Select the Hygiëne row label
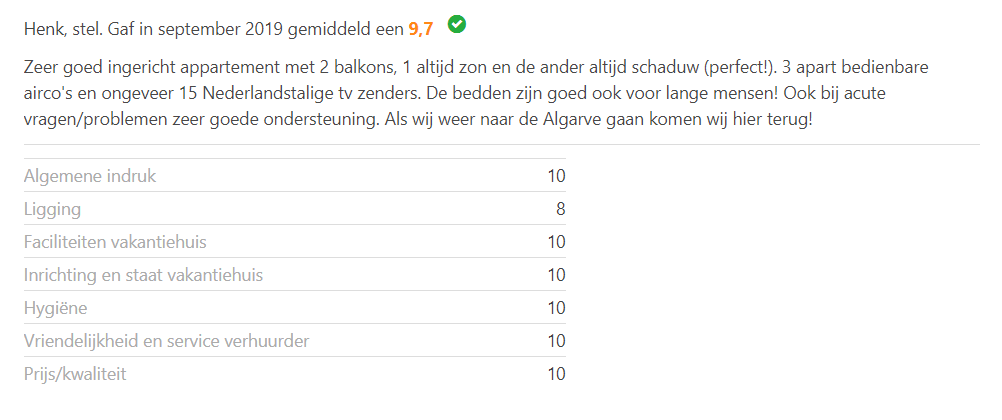 (x=56, y=308)
